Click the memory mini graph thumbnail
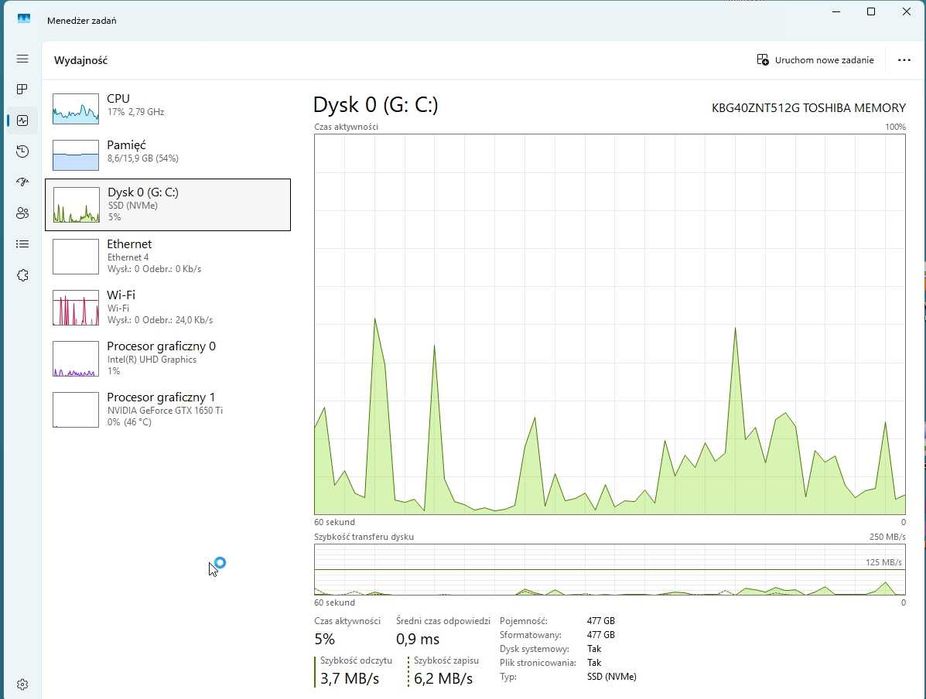Viewport: 926px width, 699px height. point(76,155)
